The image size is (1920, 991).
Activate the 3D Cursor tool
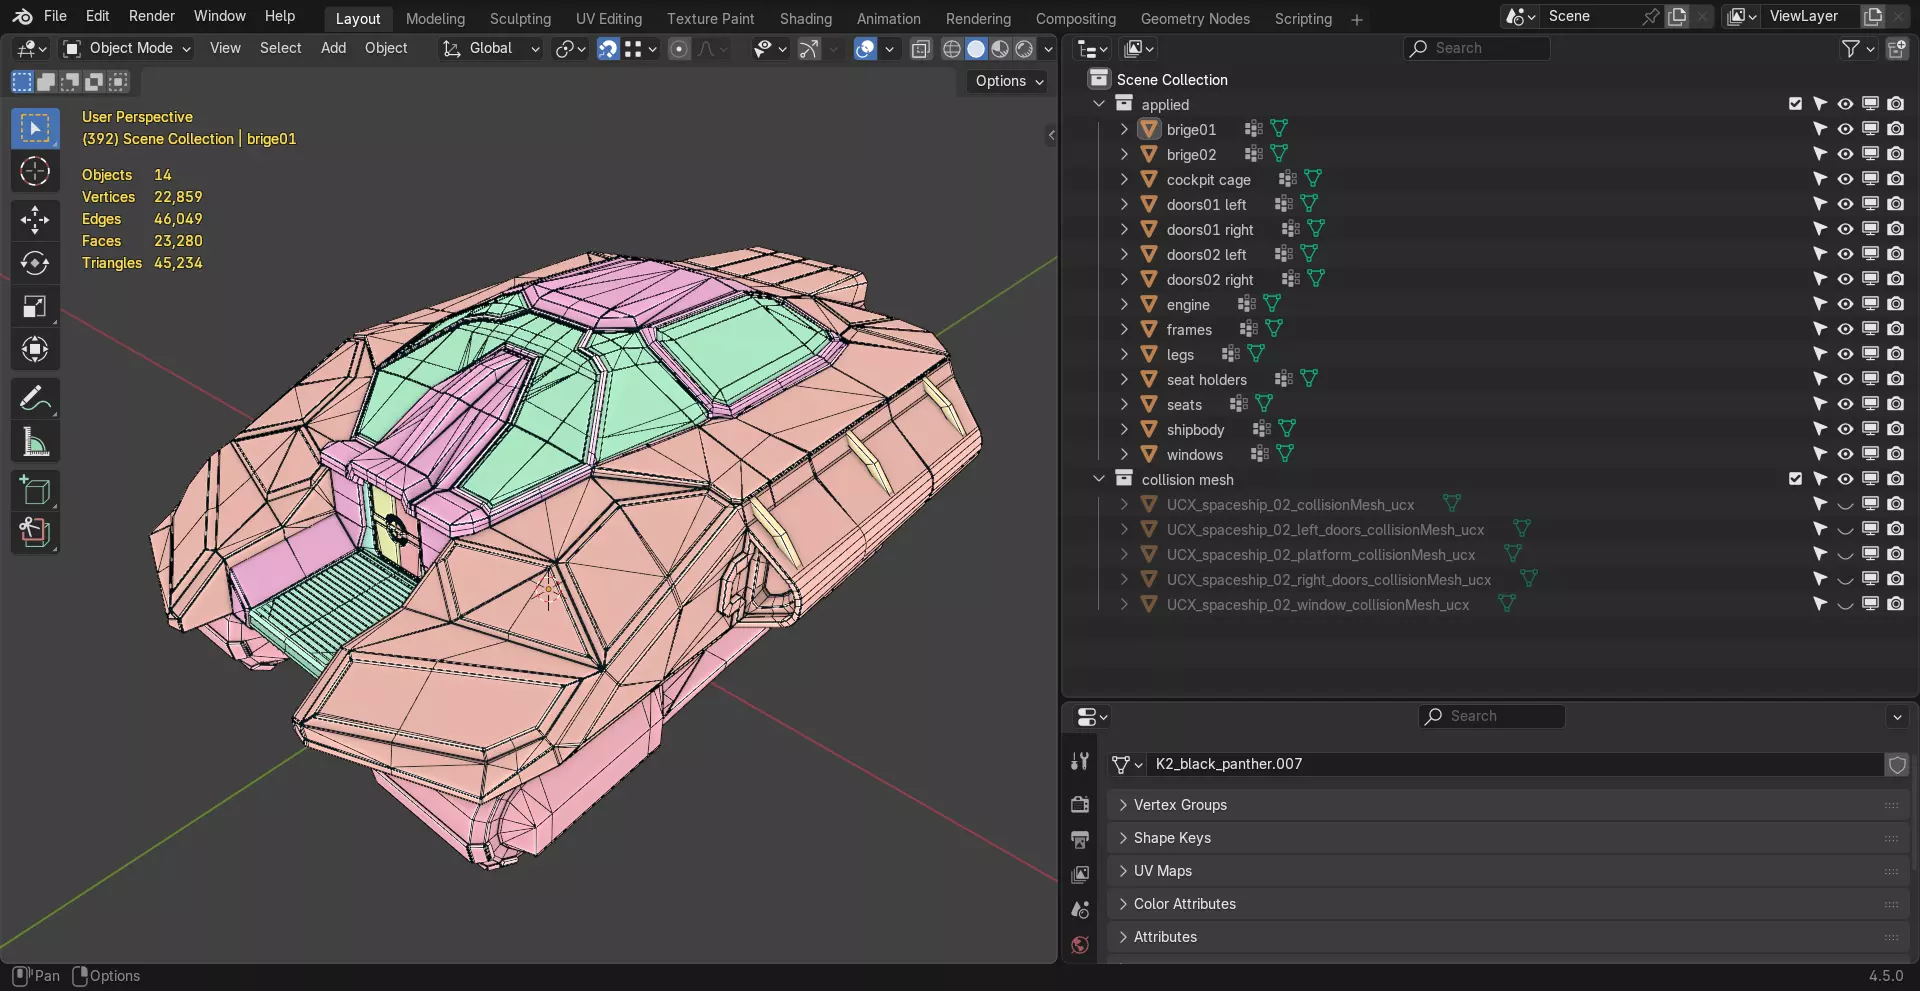coord(35,172)
